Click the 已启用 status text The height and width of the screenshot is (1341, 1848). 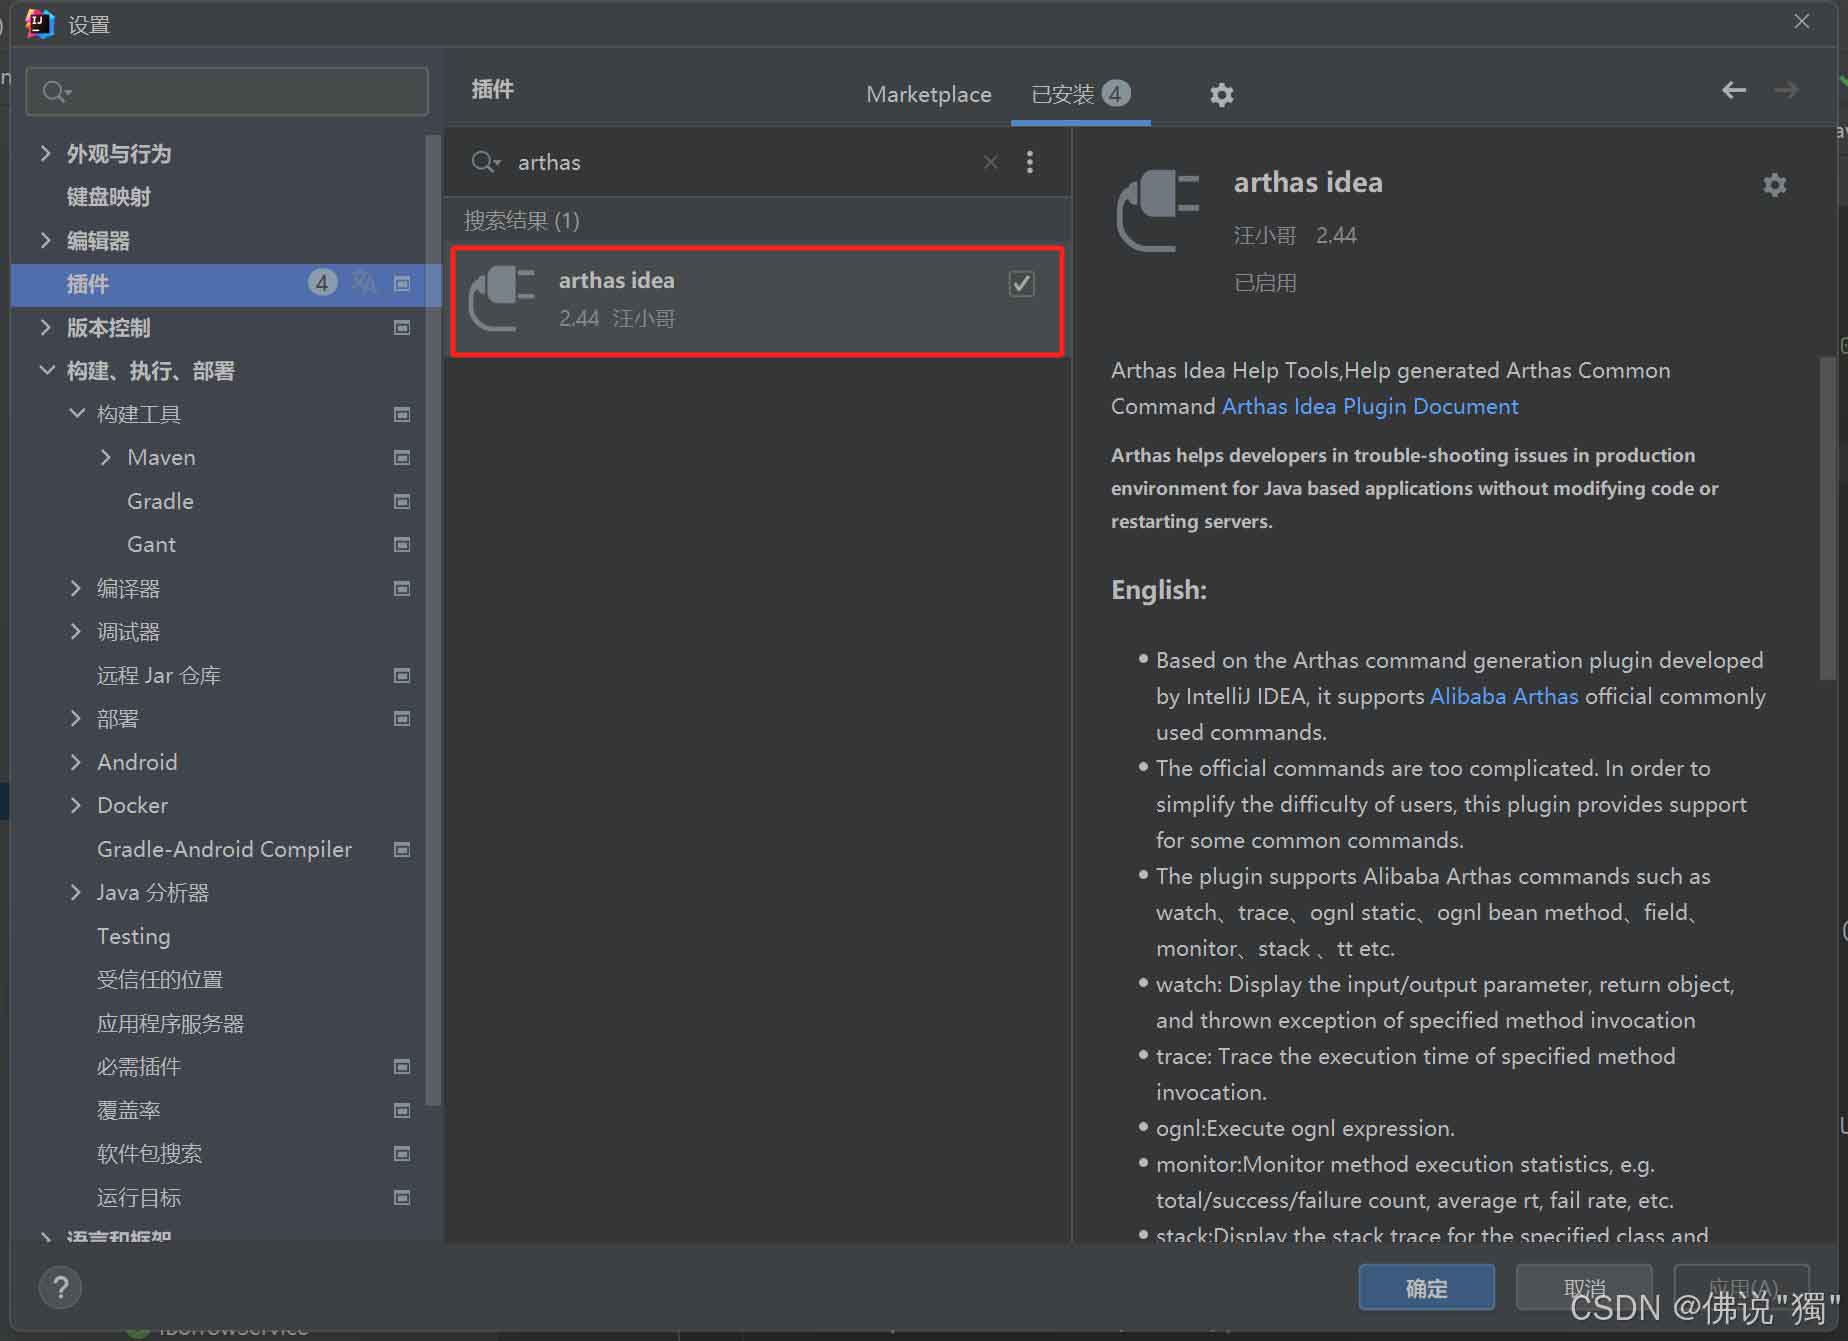click(x=1265, y=283)
